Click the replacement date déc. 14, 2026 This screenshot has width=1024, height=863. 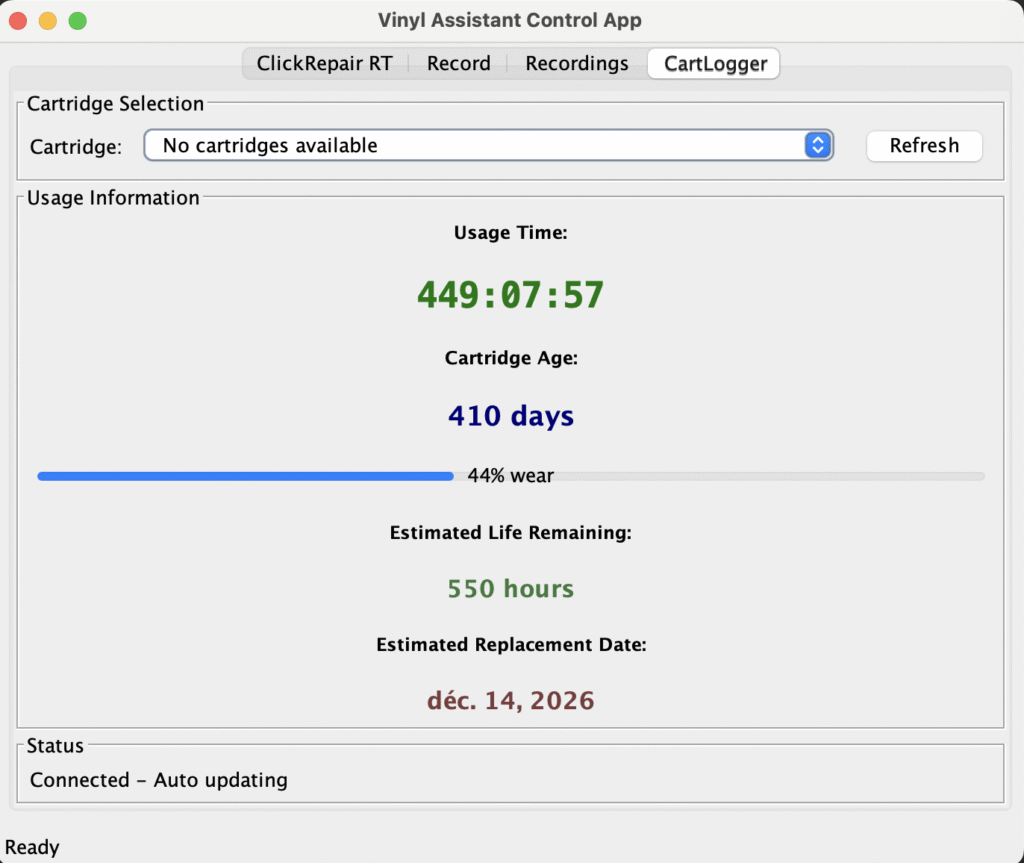(x=511, y=700)
